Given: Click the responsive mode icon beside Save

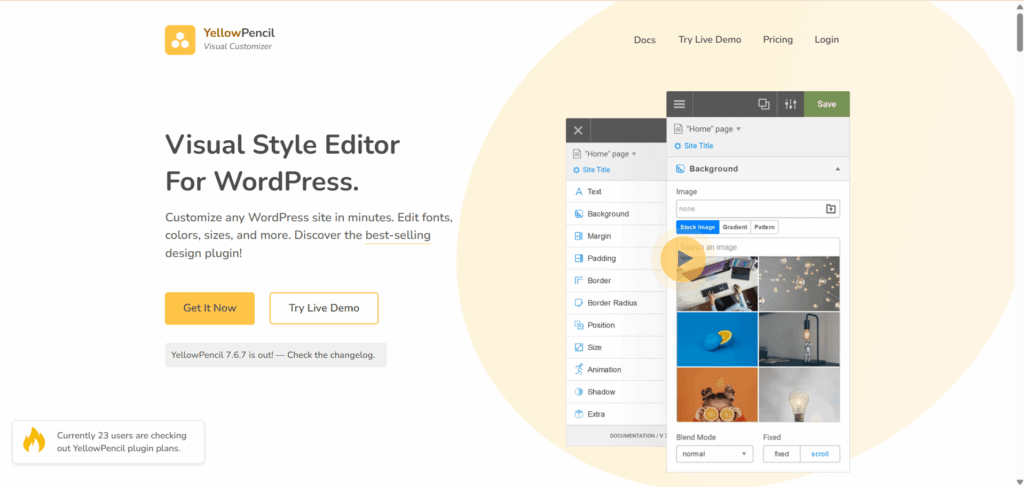Looking at the screenshot, I should (x=763, y=104).
